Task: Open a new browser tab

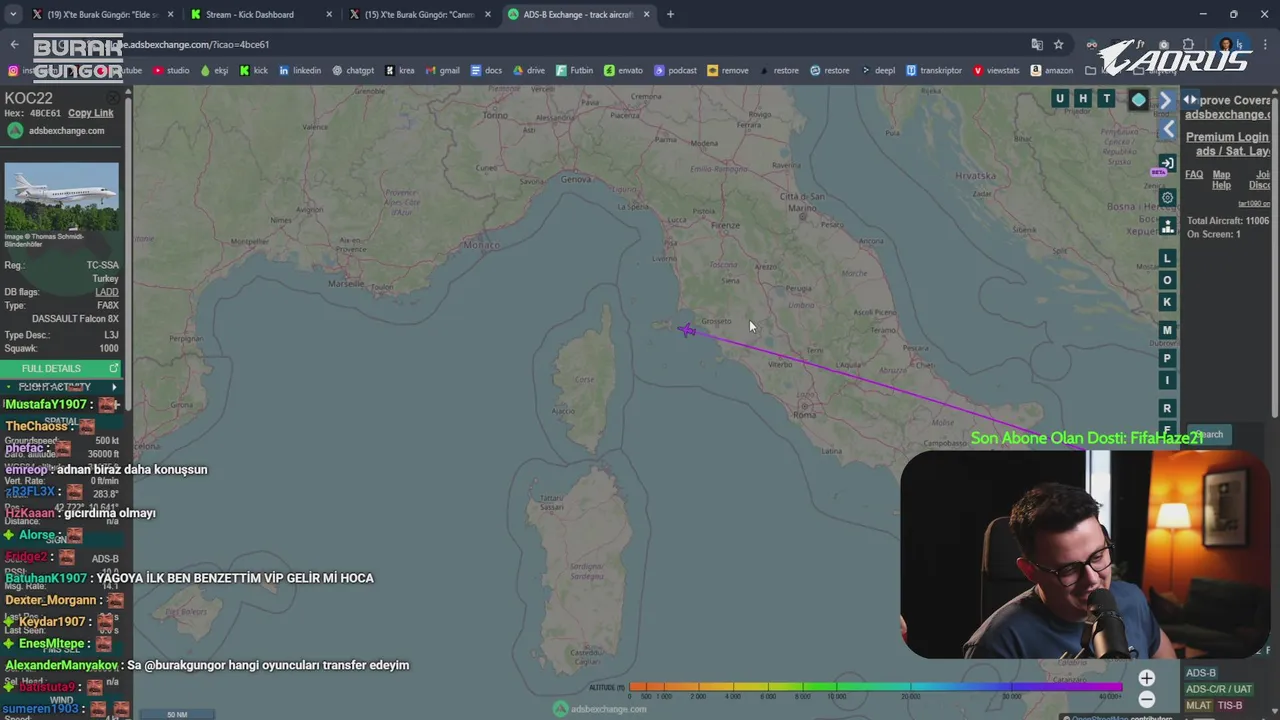Action: point(670,15)
